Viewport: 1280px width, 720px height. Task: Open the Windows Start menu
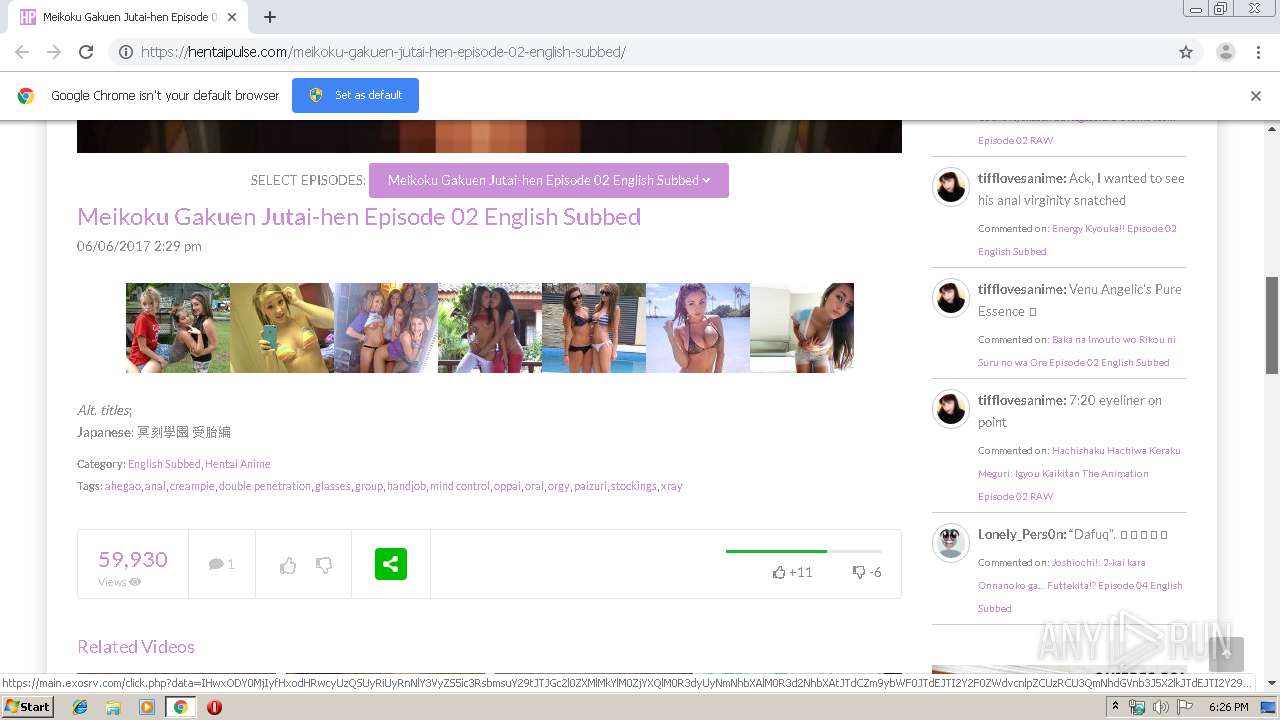(28, 706)
